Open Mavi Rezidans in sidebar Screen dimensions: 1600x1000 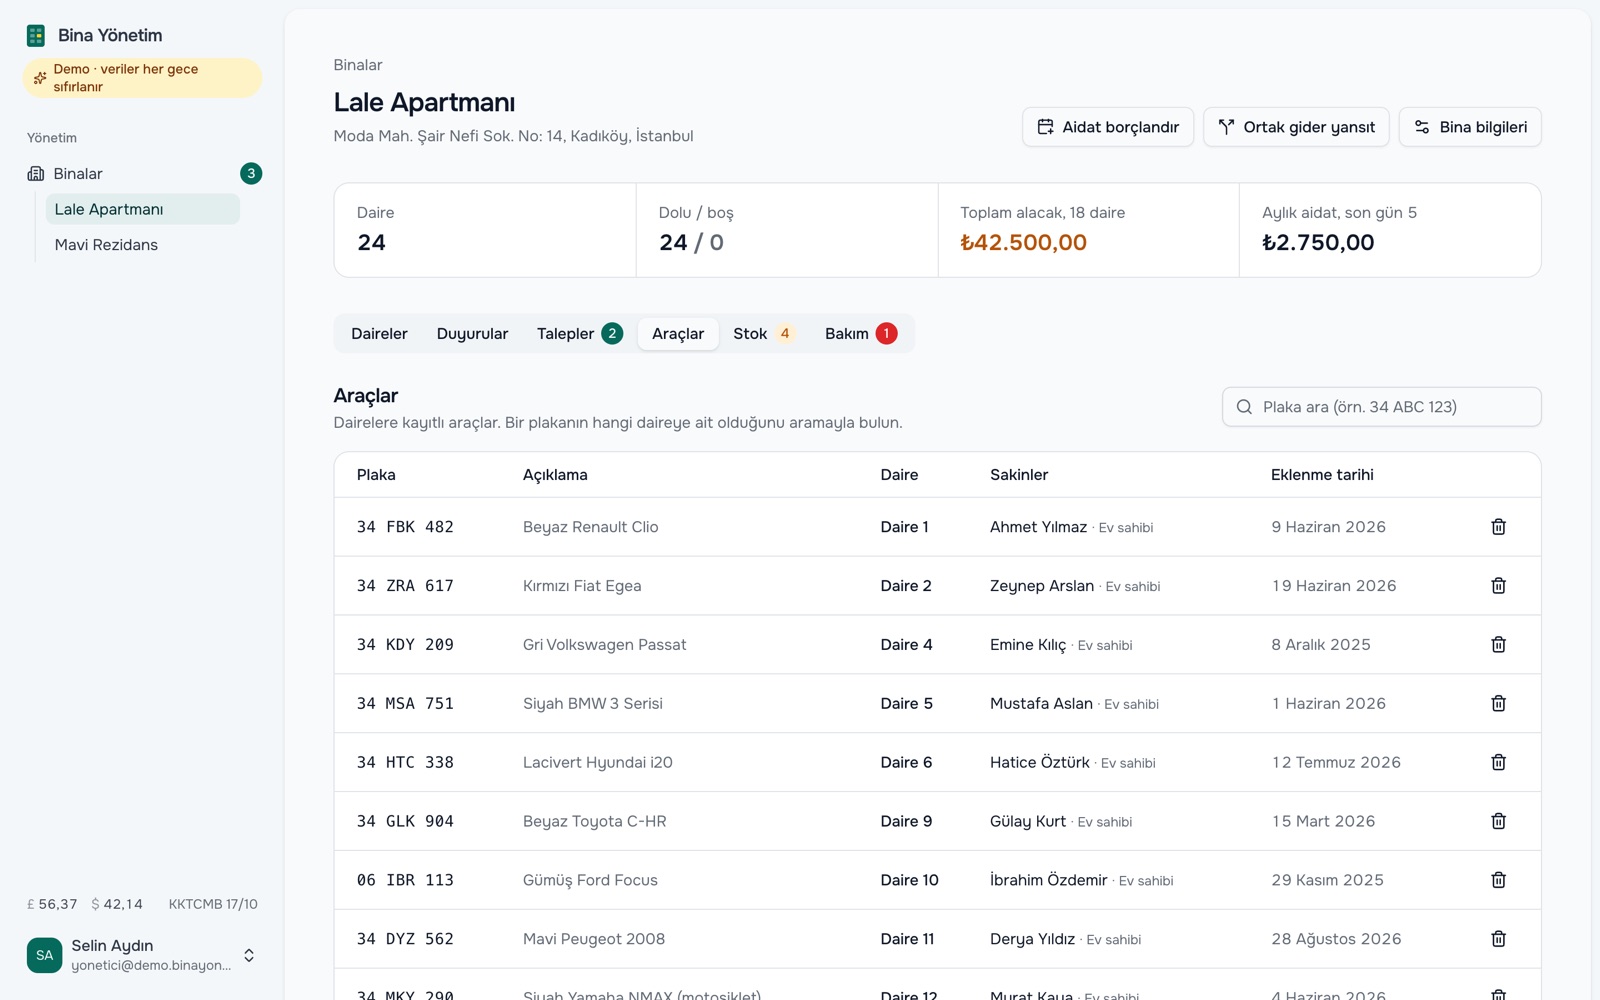coord(143,245)
